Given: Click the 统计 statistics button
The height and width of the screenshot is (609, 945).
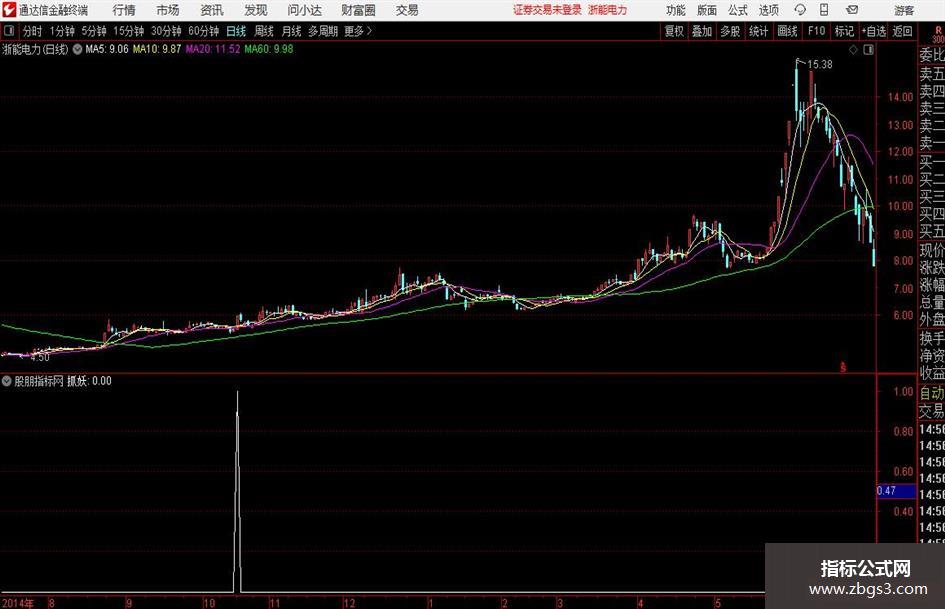Looking at the screenshot, I should tap(759, 31).
